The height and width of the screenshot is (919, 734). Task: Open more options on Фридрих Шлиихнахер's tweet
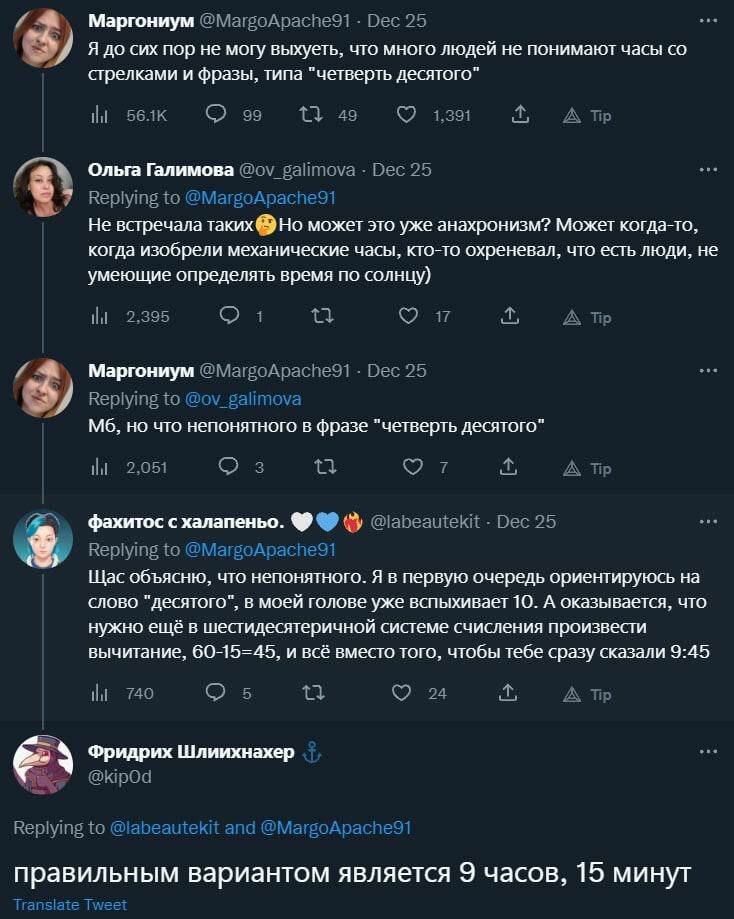[x=708, y=752]
